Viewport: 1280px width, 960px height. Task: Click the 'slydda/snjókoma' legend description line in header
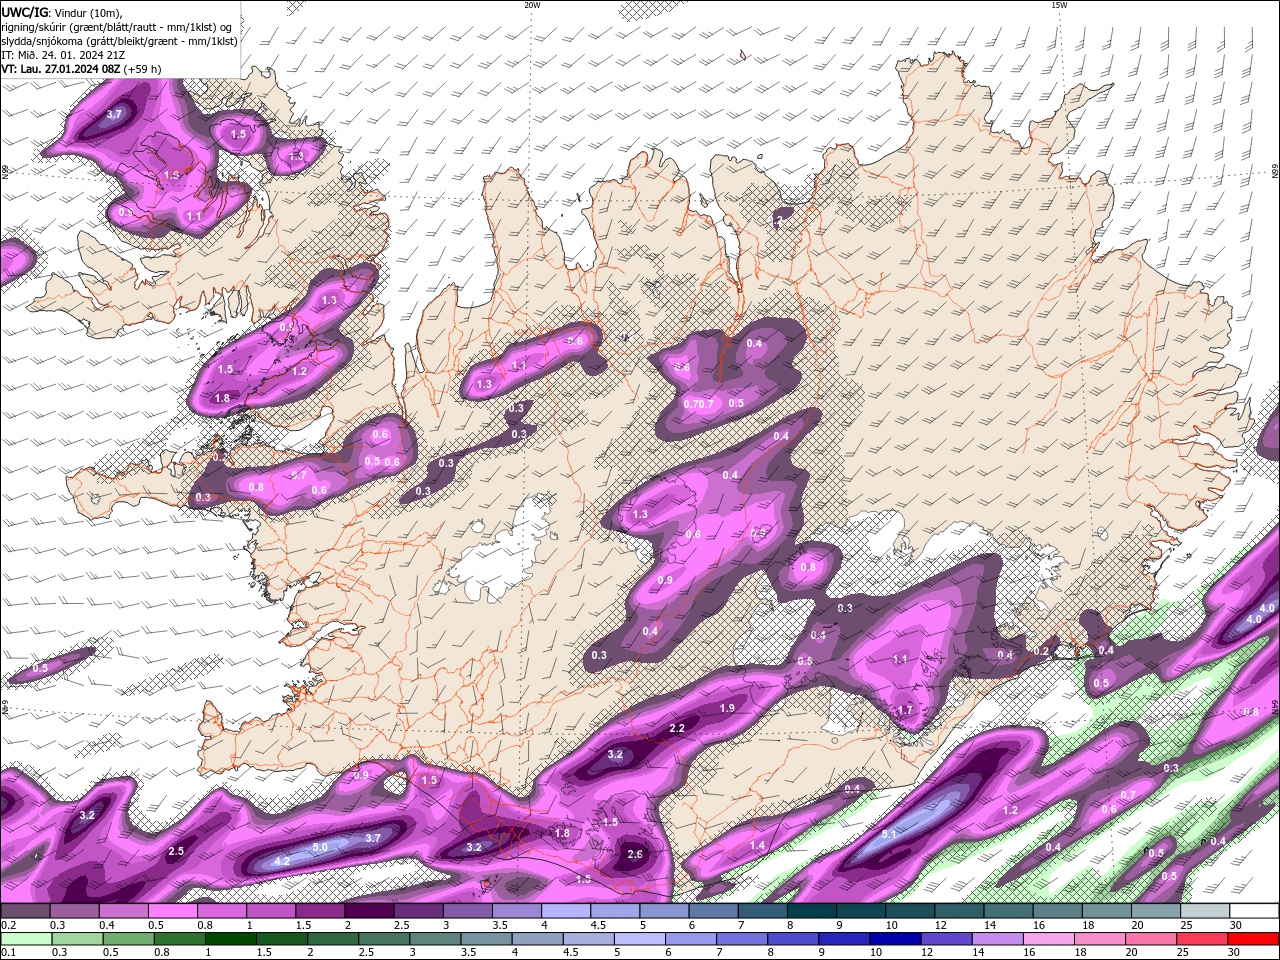[120, 41]
